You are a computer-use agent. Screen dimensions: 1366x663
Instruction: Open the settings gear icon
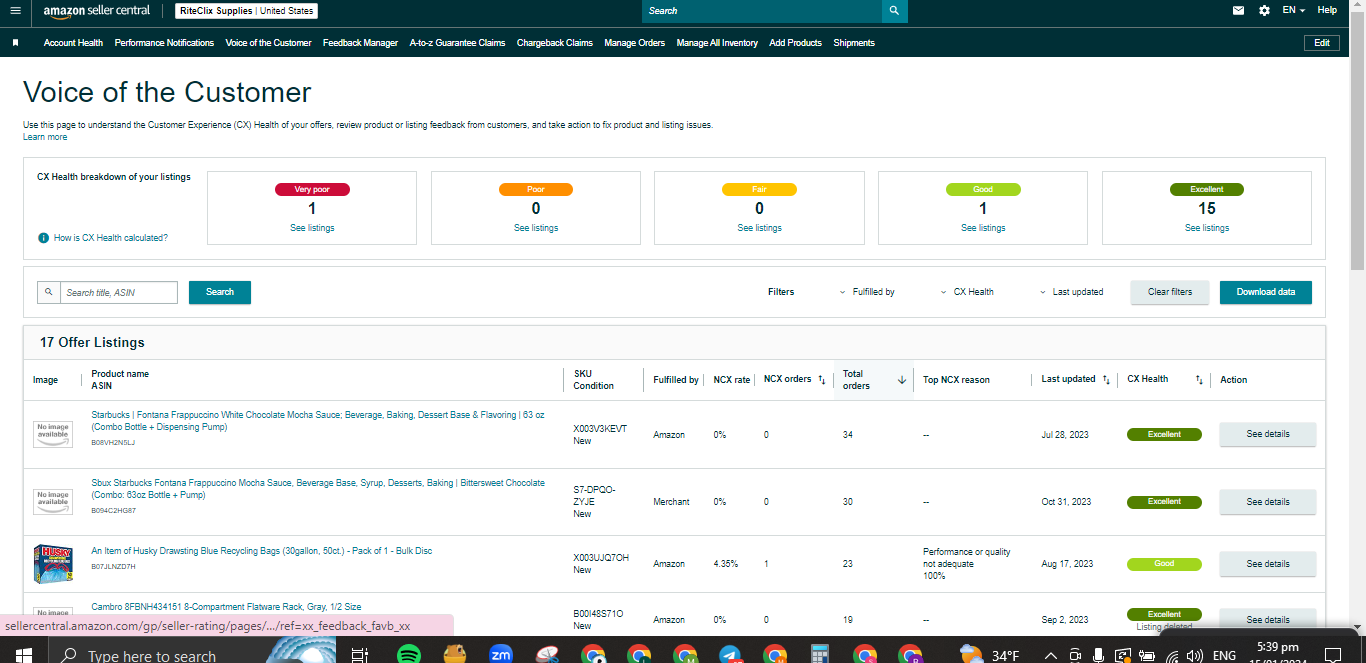(x=1264, y=10)
